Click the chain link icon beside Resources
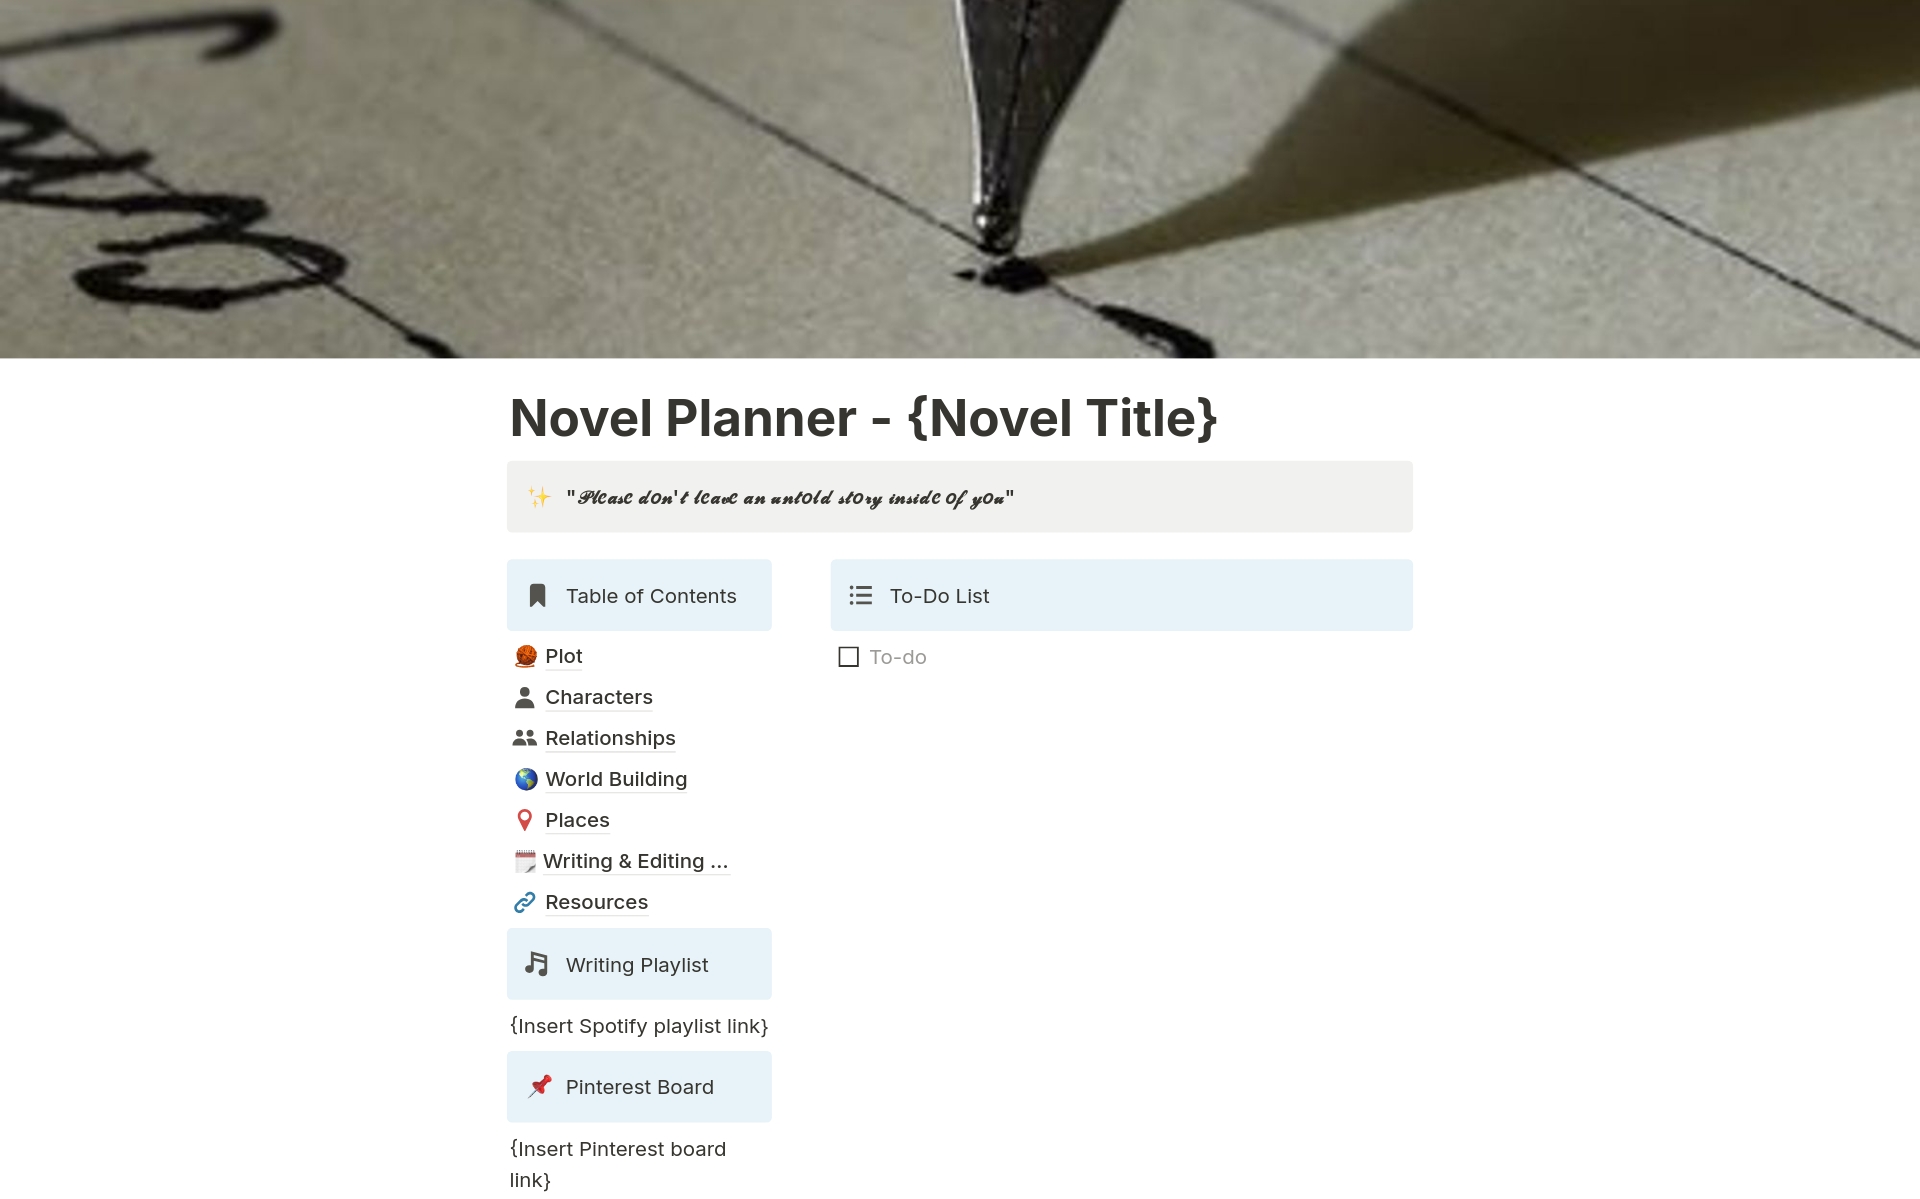This screenshot has height=1199, width=1920. 525,902
